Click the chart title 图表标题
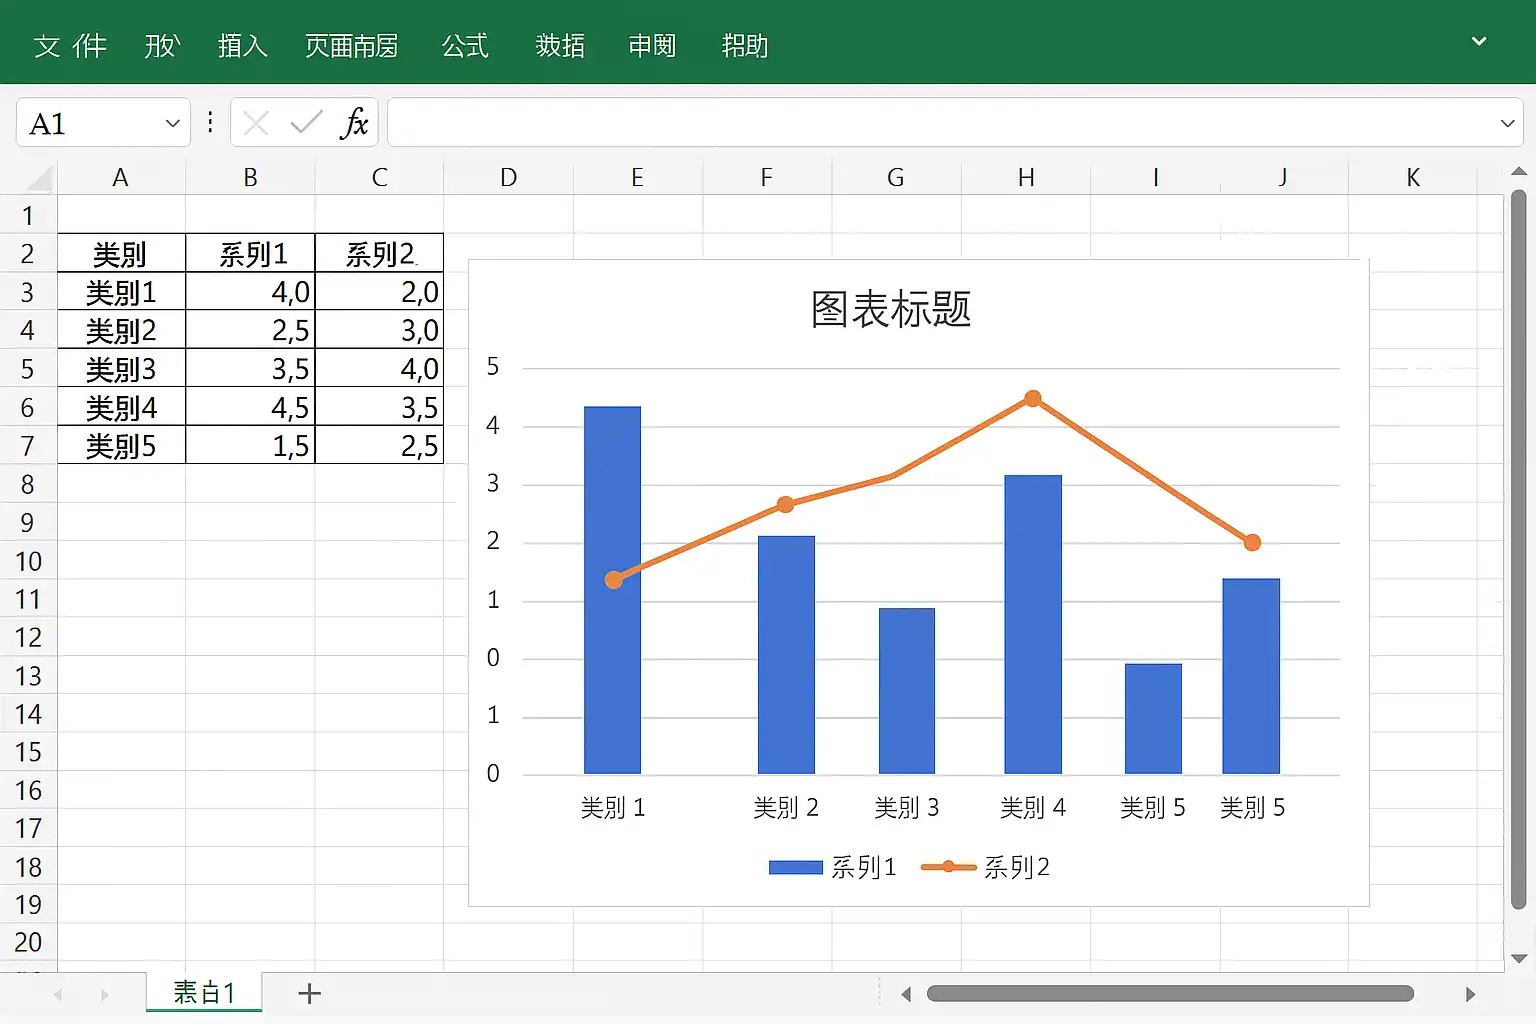1536x1024 pixels. (890, 309)
